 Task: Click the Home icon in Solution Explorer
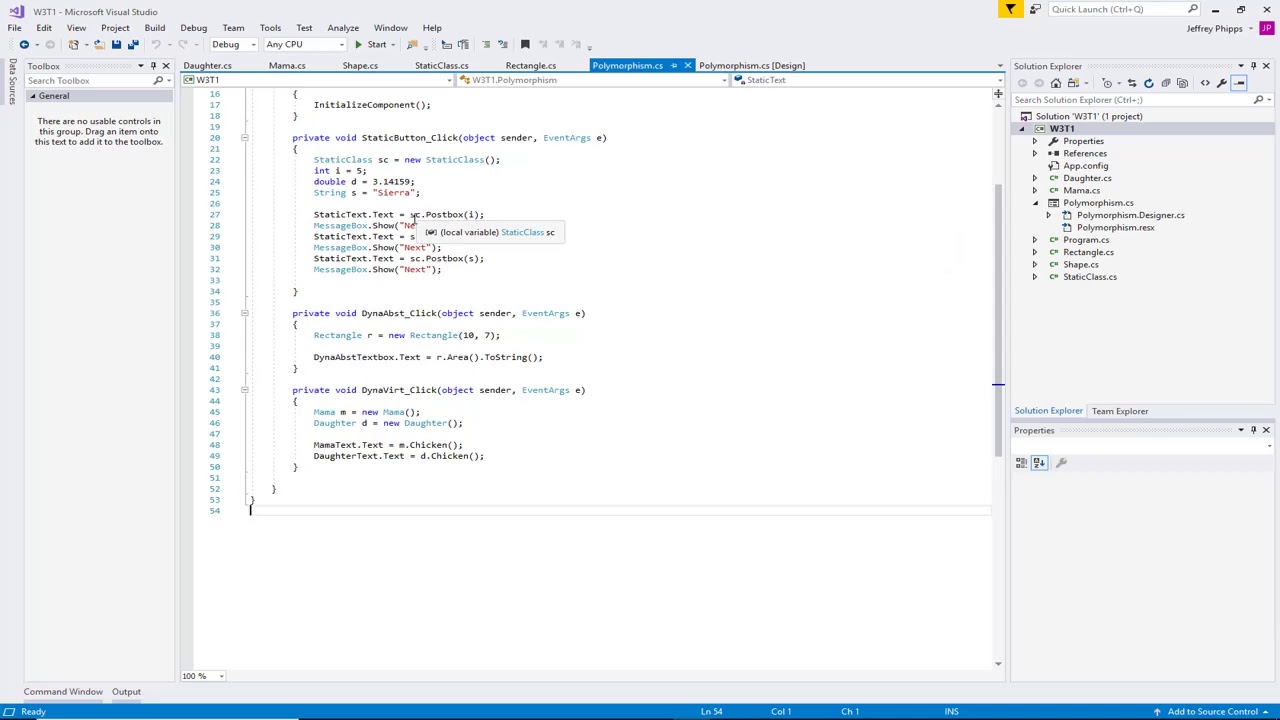[x=1056, y=83]
